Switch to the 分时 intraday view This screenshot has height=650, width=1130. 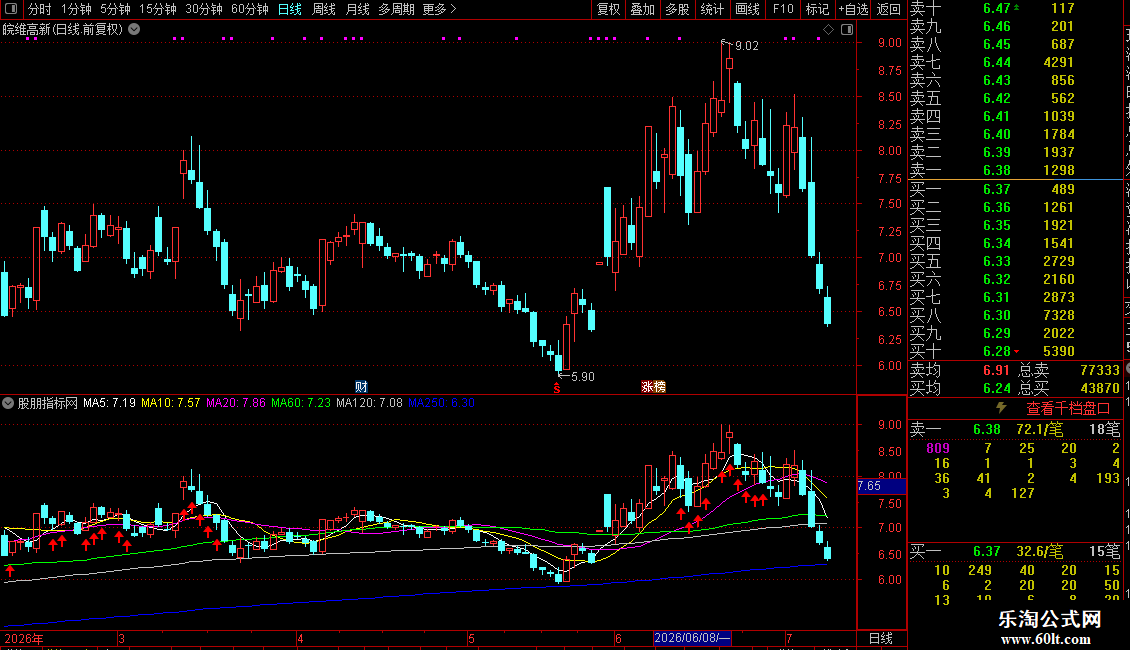[x=40, y=9]
